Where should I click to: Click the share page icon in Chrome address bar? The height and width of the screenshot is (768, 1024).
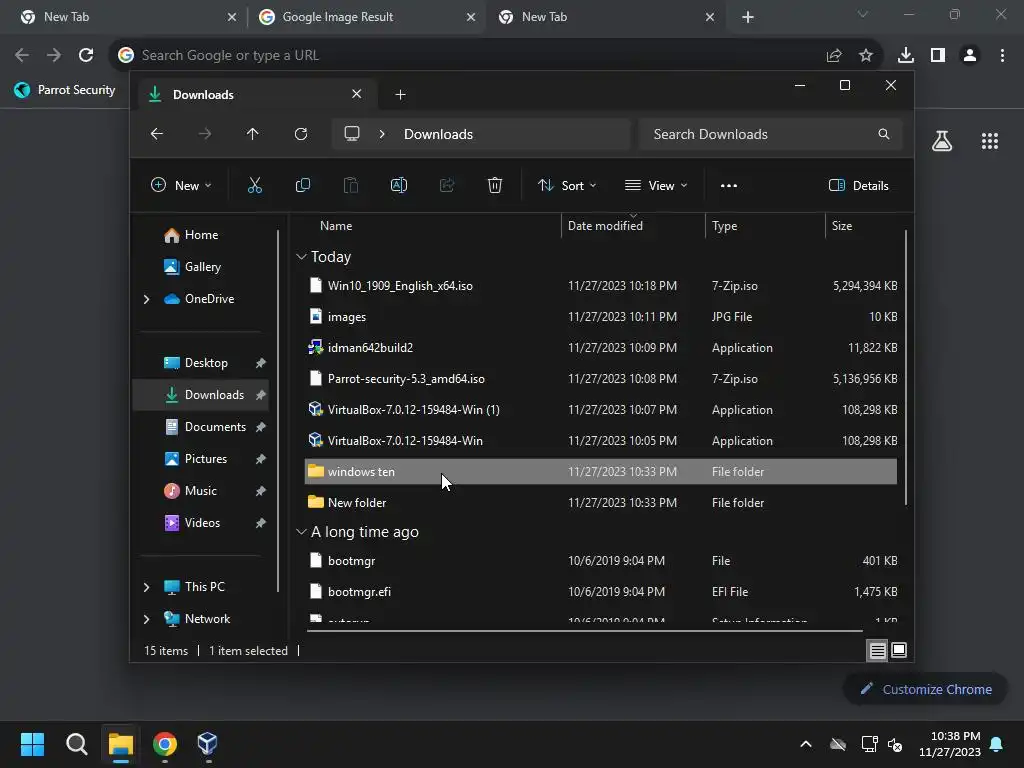(x=834, y=56)
